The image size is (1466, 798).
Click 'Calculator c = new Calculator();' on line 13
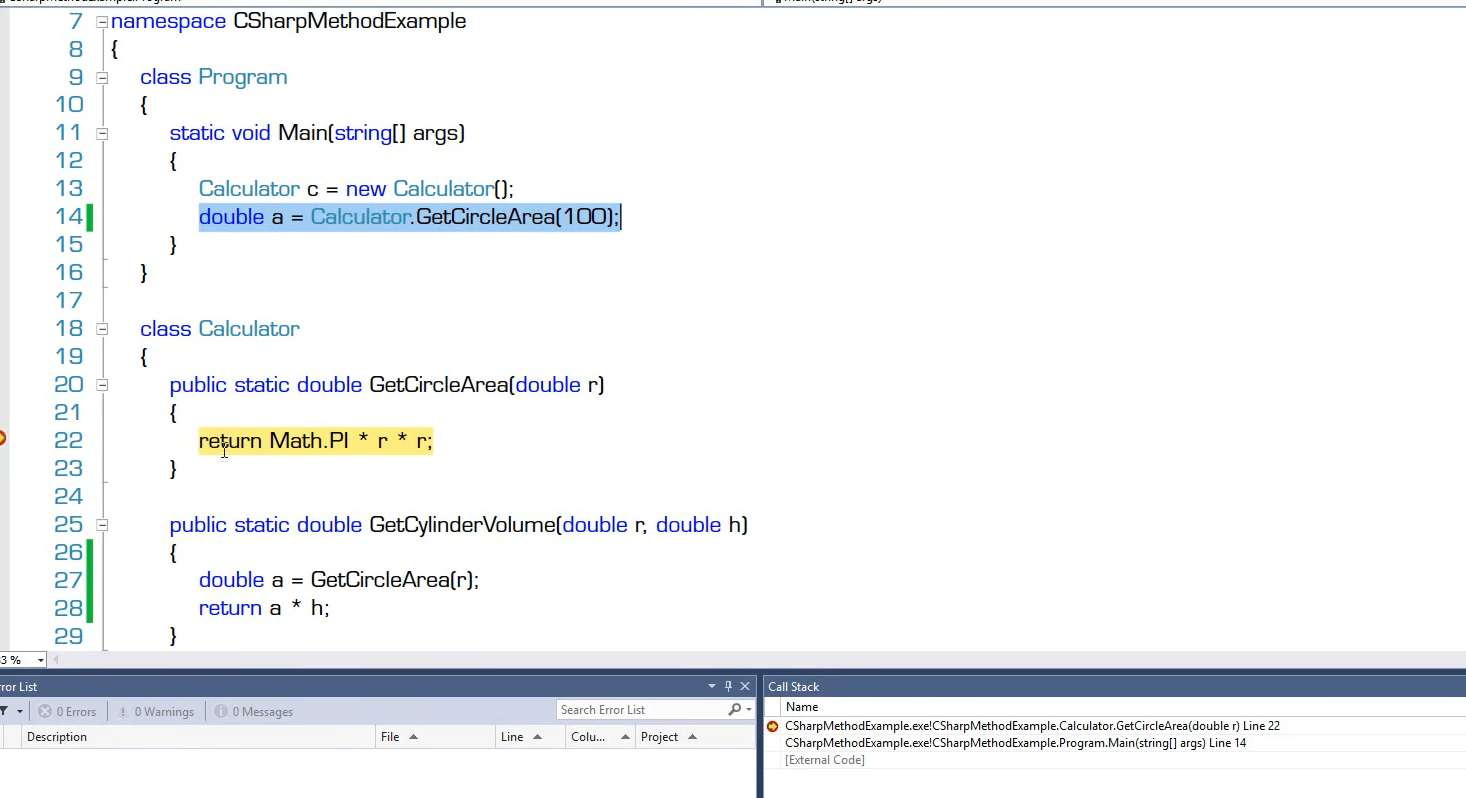click(x=356, y=189)
